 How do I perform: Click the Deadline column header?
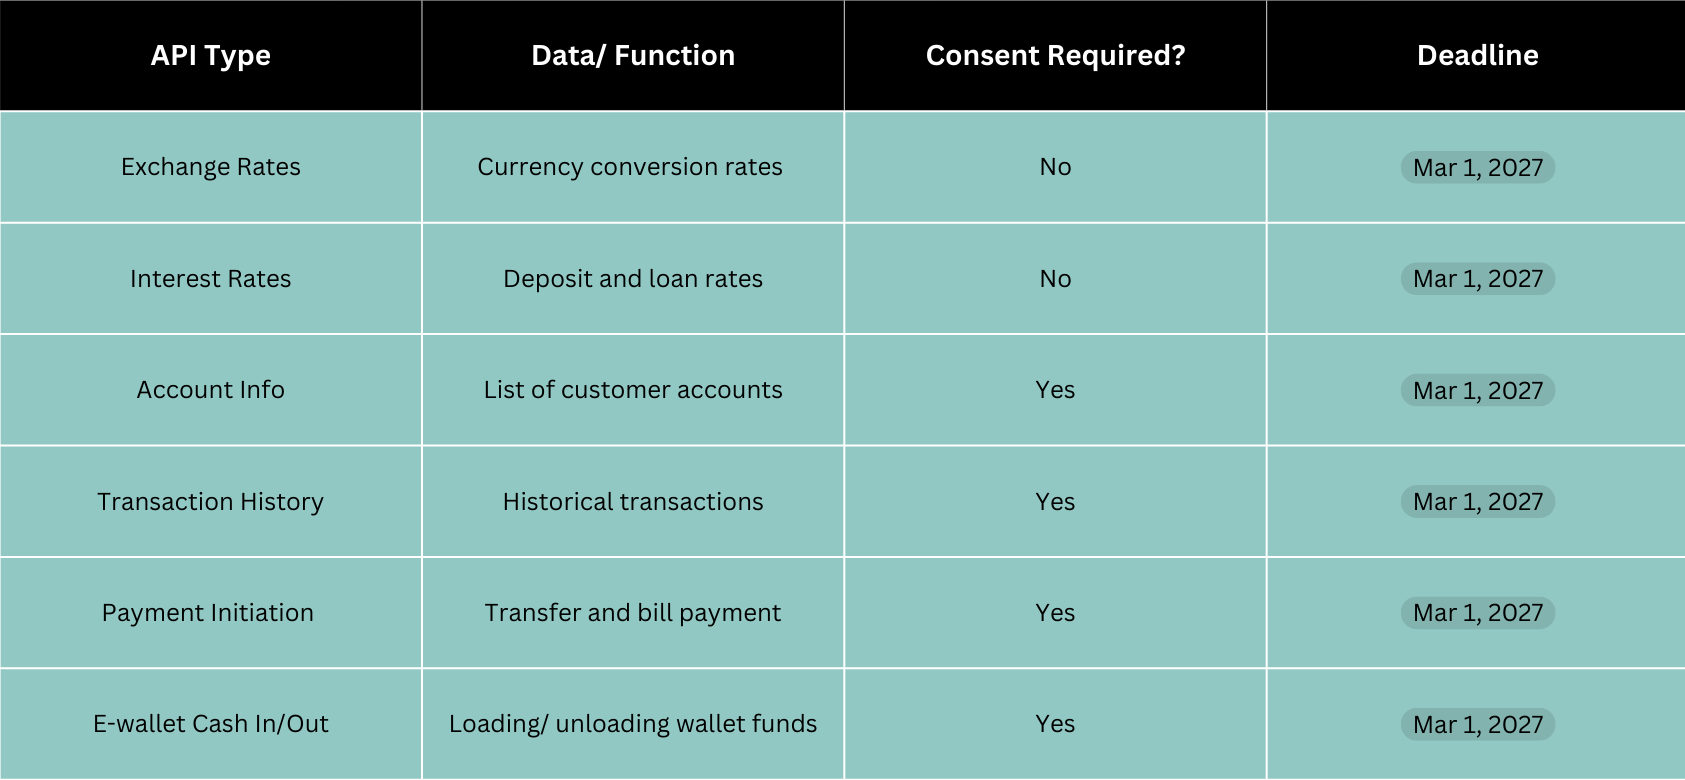point(1477,56)
